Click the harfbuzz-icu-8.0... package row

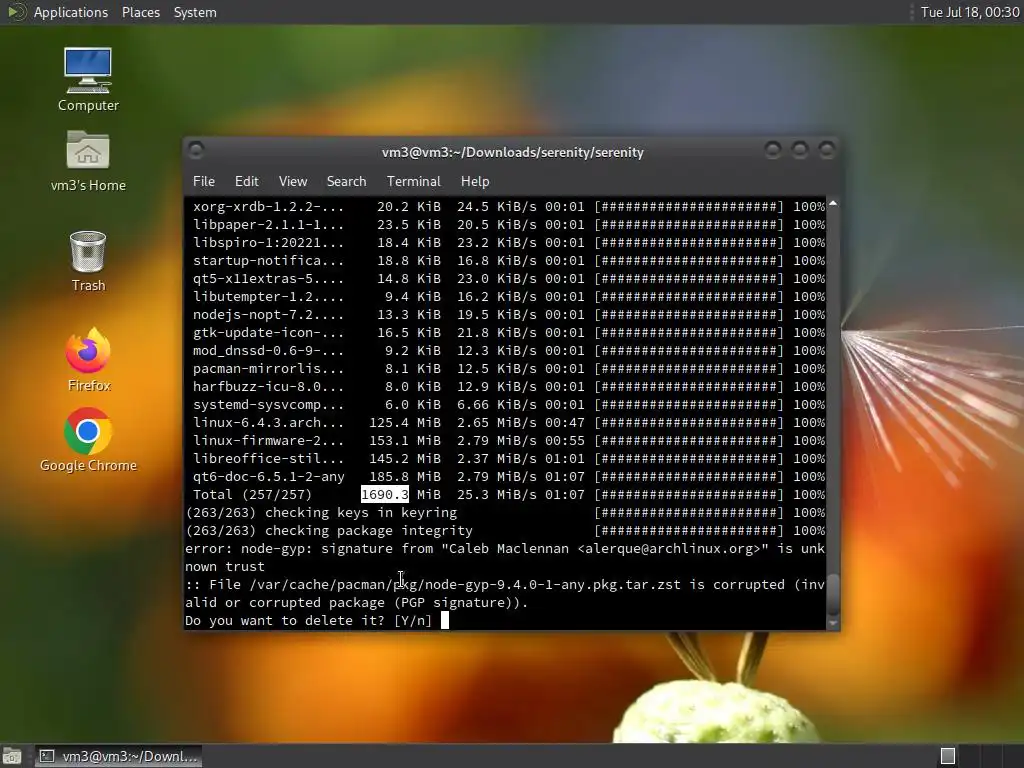(x=508, y=387)
